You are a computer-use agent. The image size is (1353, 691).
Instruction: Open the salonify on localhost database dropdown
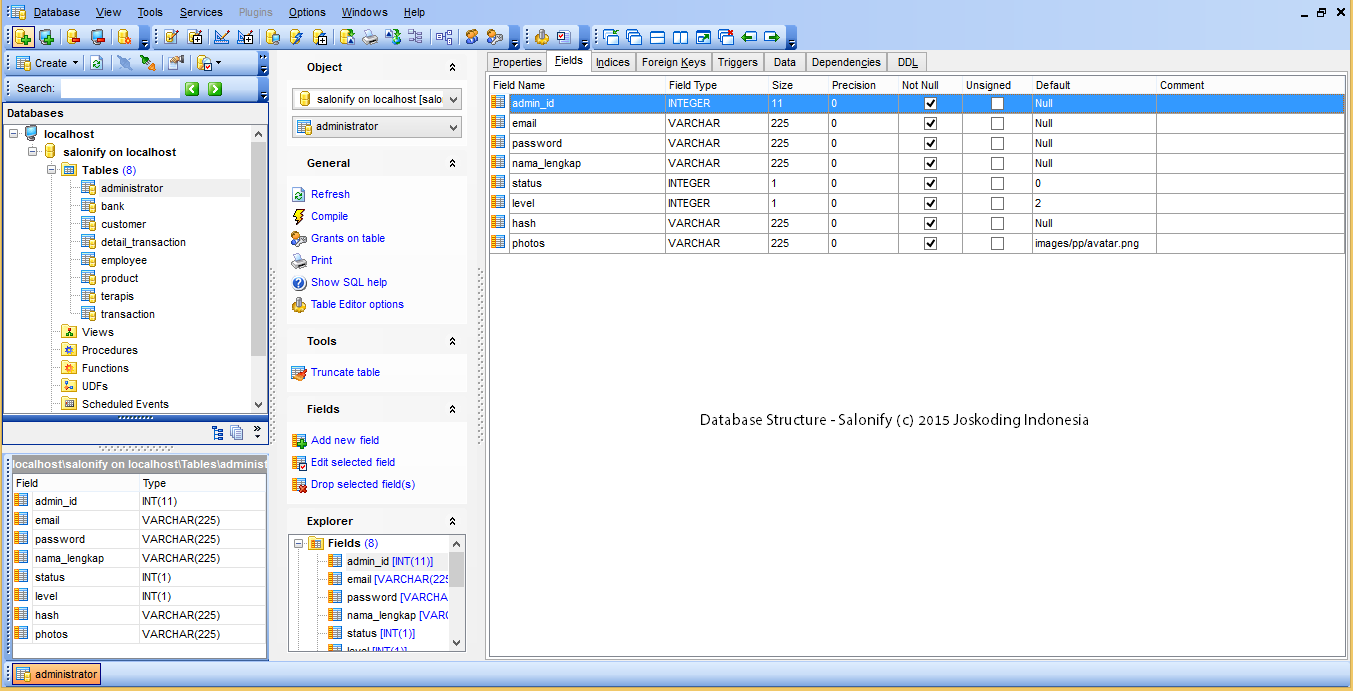point(454,99)
